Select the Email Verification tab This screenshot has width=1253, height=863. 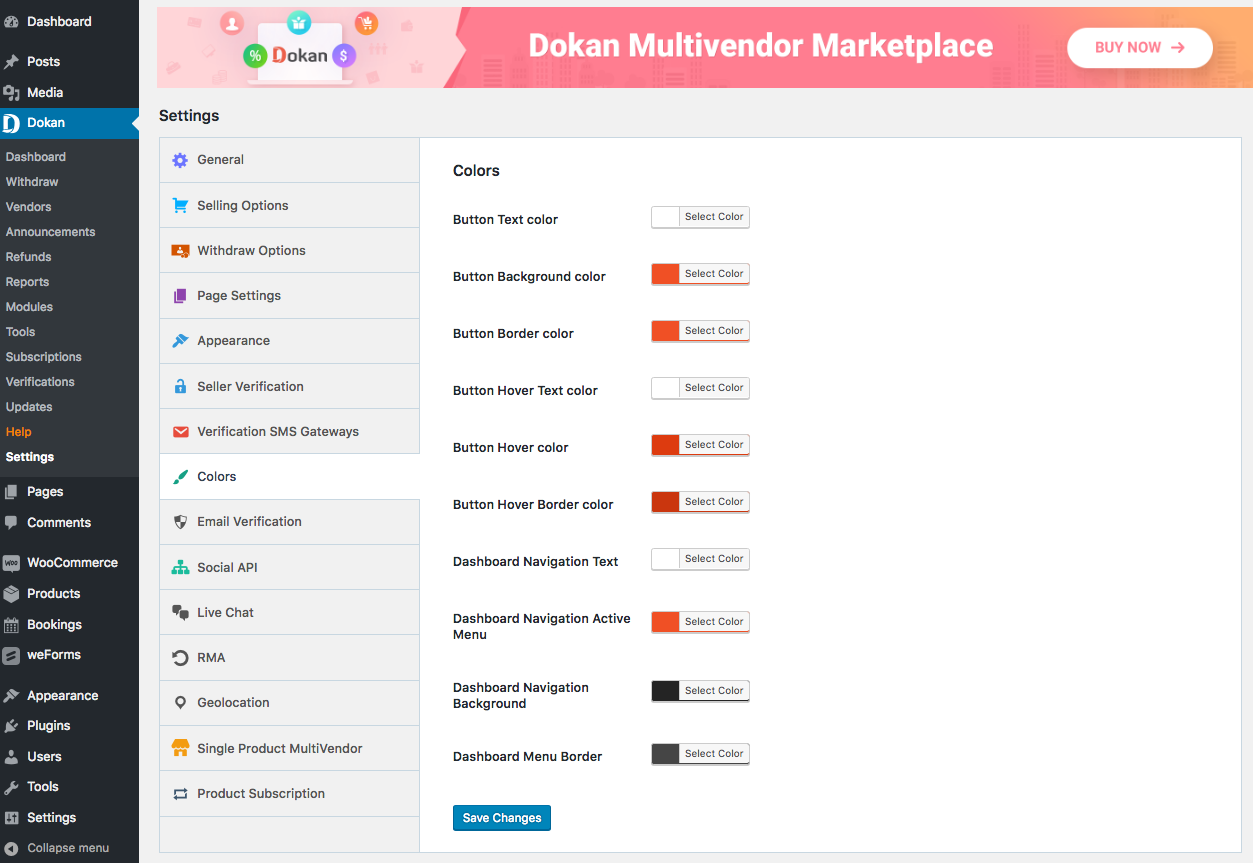289,522
